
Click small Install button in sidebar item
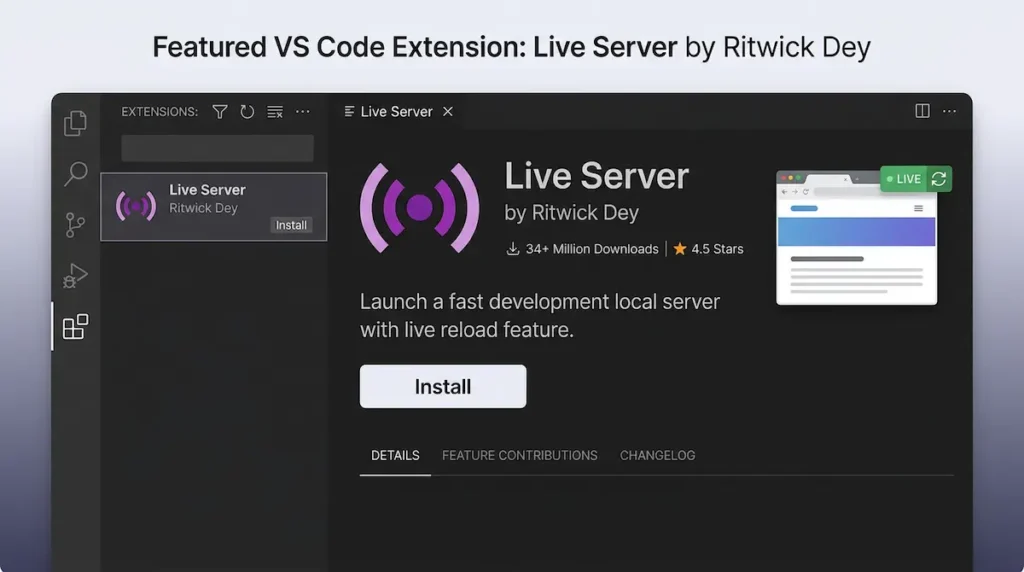(291, 225)
